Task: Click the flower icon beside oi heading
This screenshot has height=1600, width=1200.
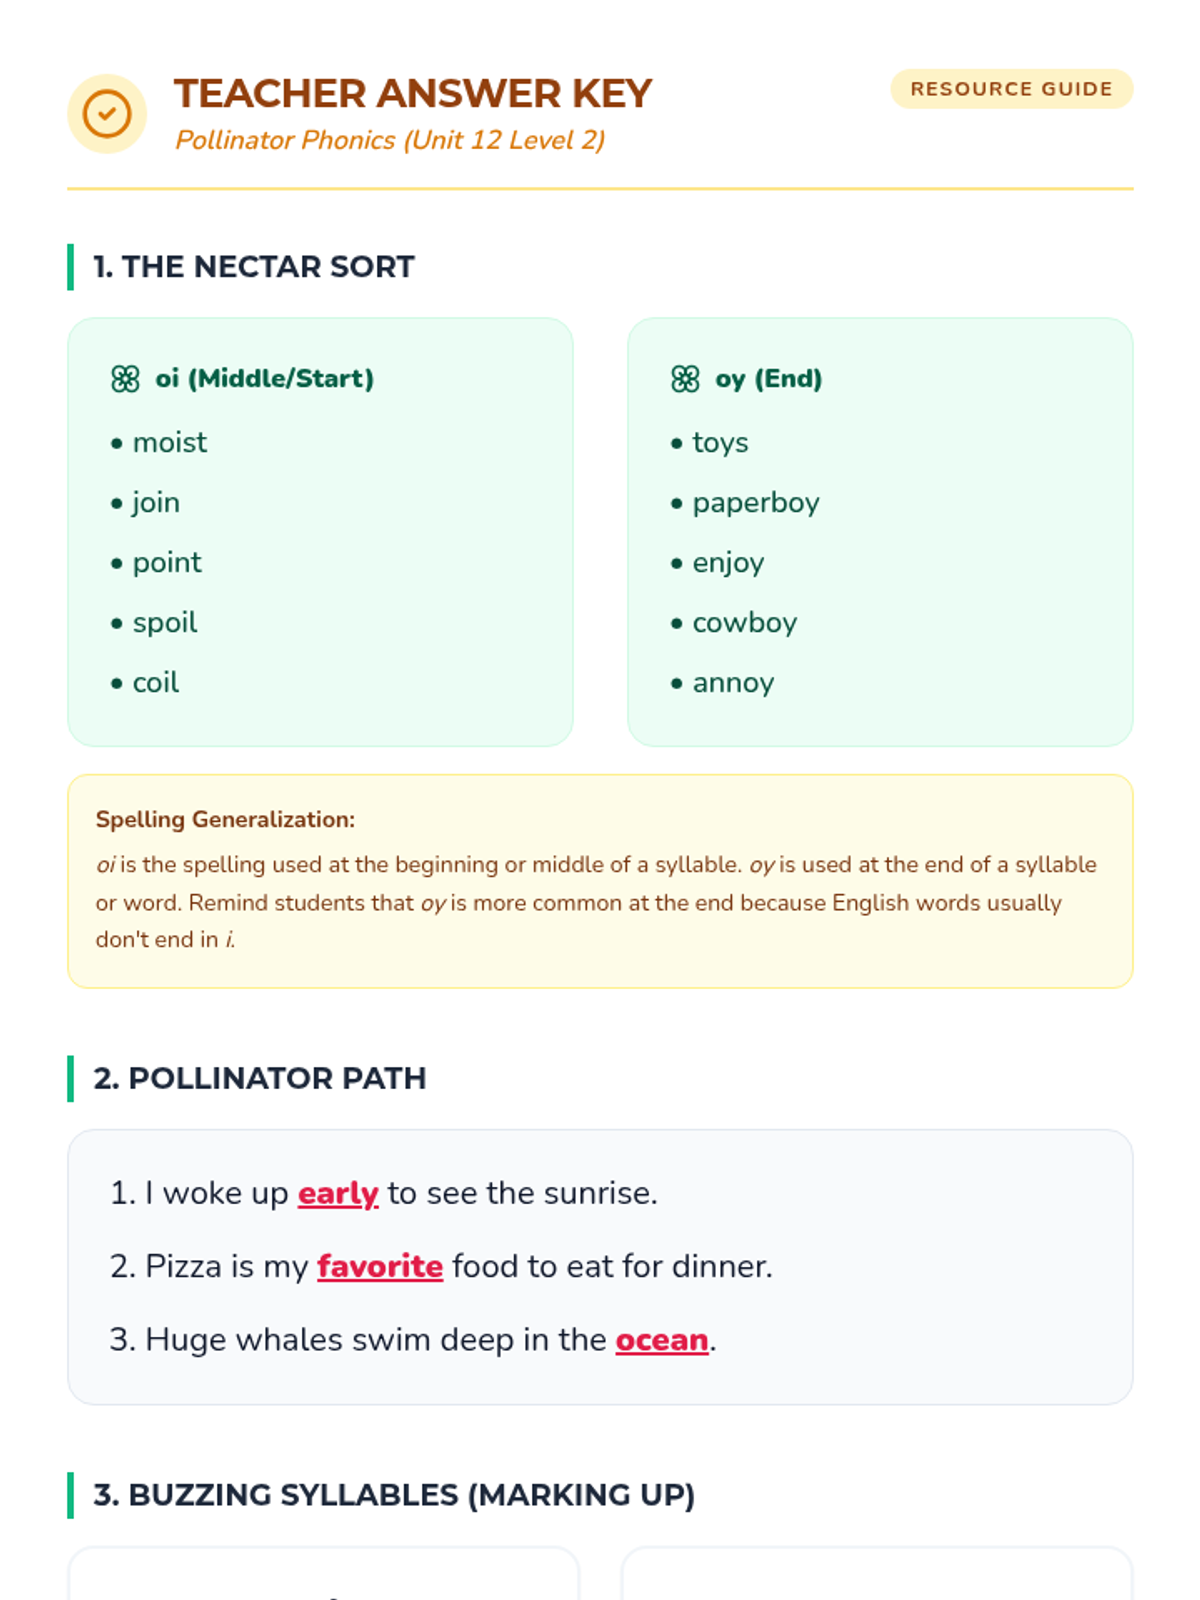Action: point(125,379)
